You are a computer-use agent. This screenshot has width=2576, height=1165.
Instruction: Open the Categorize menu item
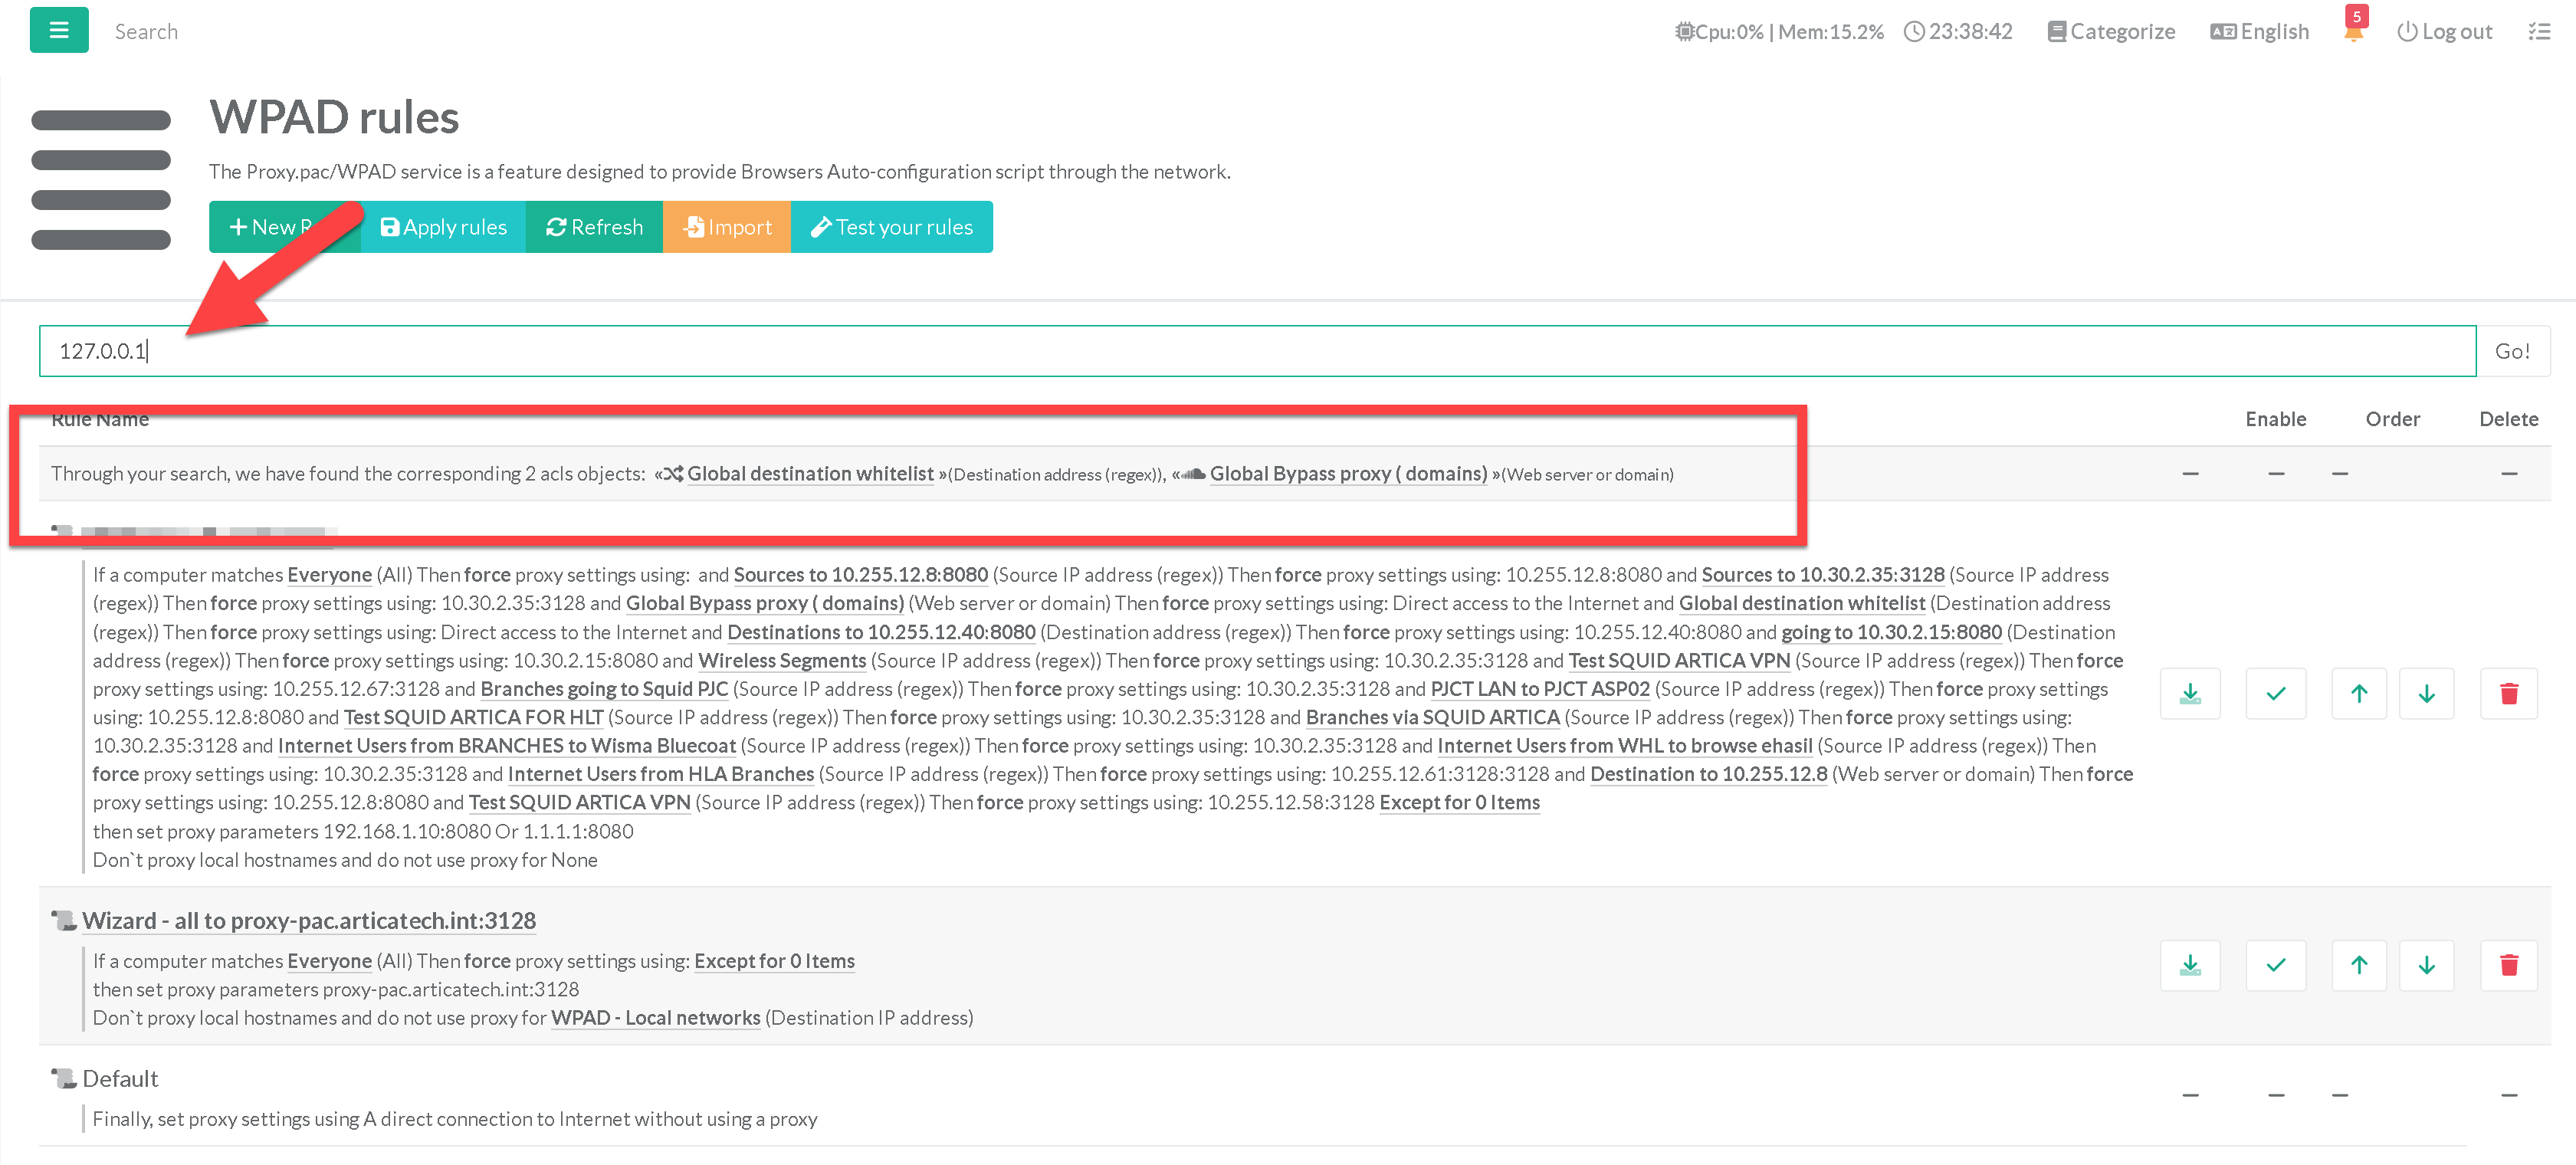(2111, 31)
